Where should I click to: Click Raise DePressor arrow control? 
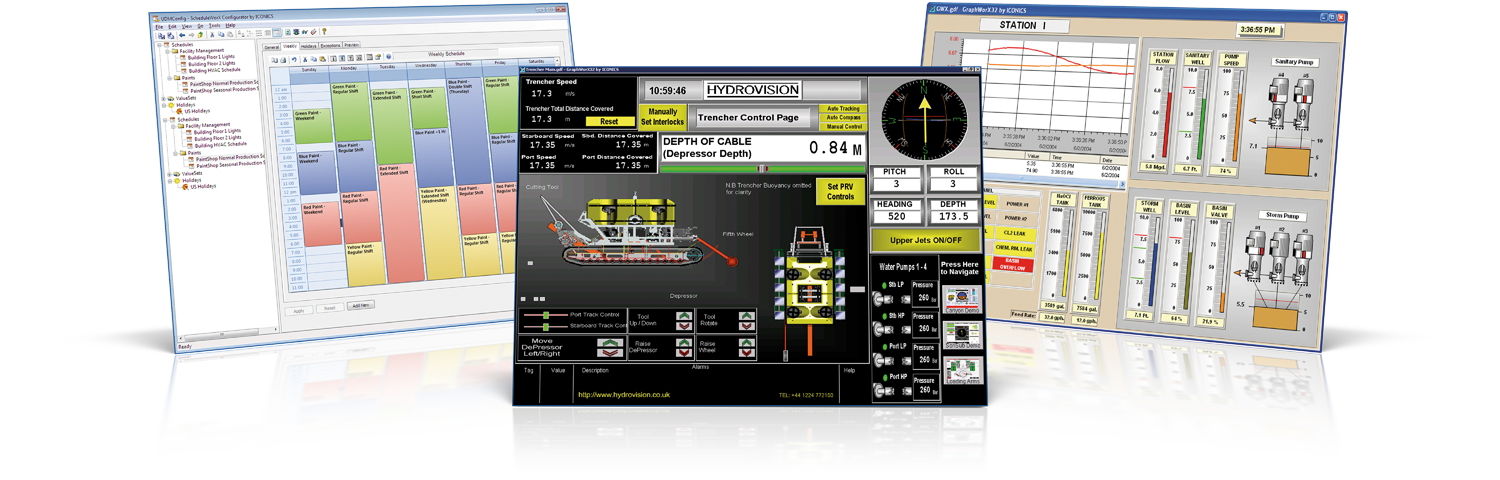tap(684, 347)
